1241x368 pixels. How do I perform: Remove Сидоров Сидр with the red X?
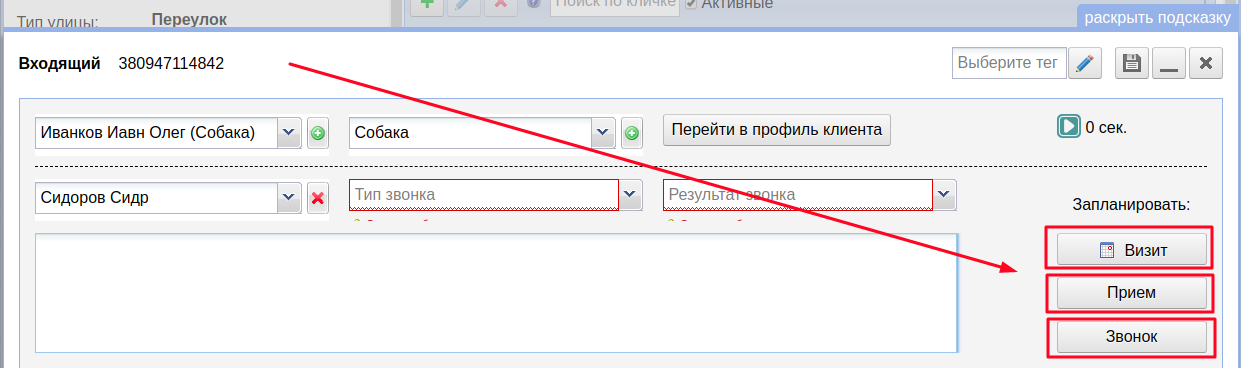pyautogui.click(x=318, y=198)
